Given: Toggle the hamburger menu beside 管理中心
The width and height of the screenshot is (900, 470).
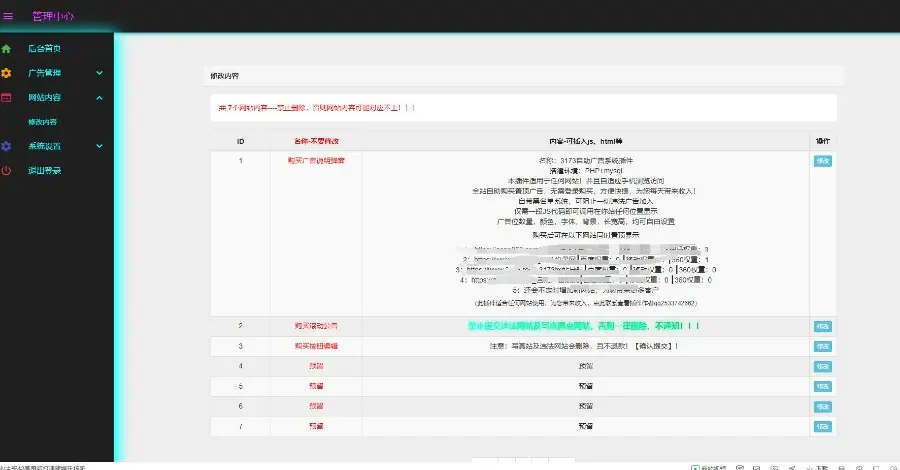Looking at the screenshot, I should coord(9,16).
